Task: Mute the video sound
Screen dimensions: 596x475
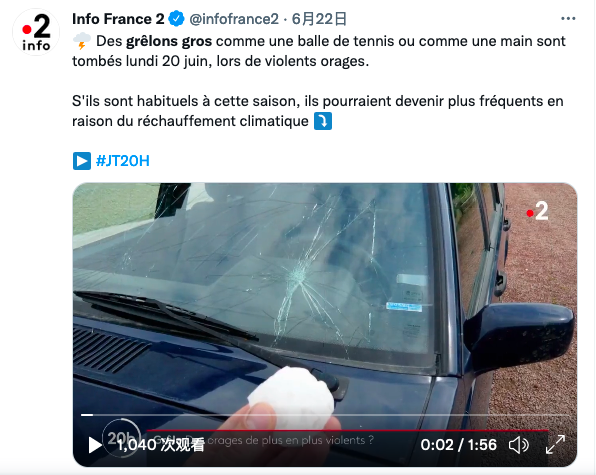Action: 518,445
